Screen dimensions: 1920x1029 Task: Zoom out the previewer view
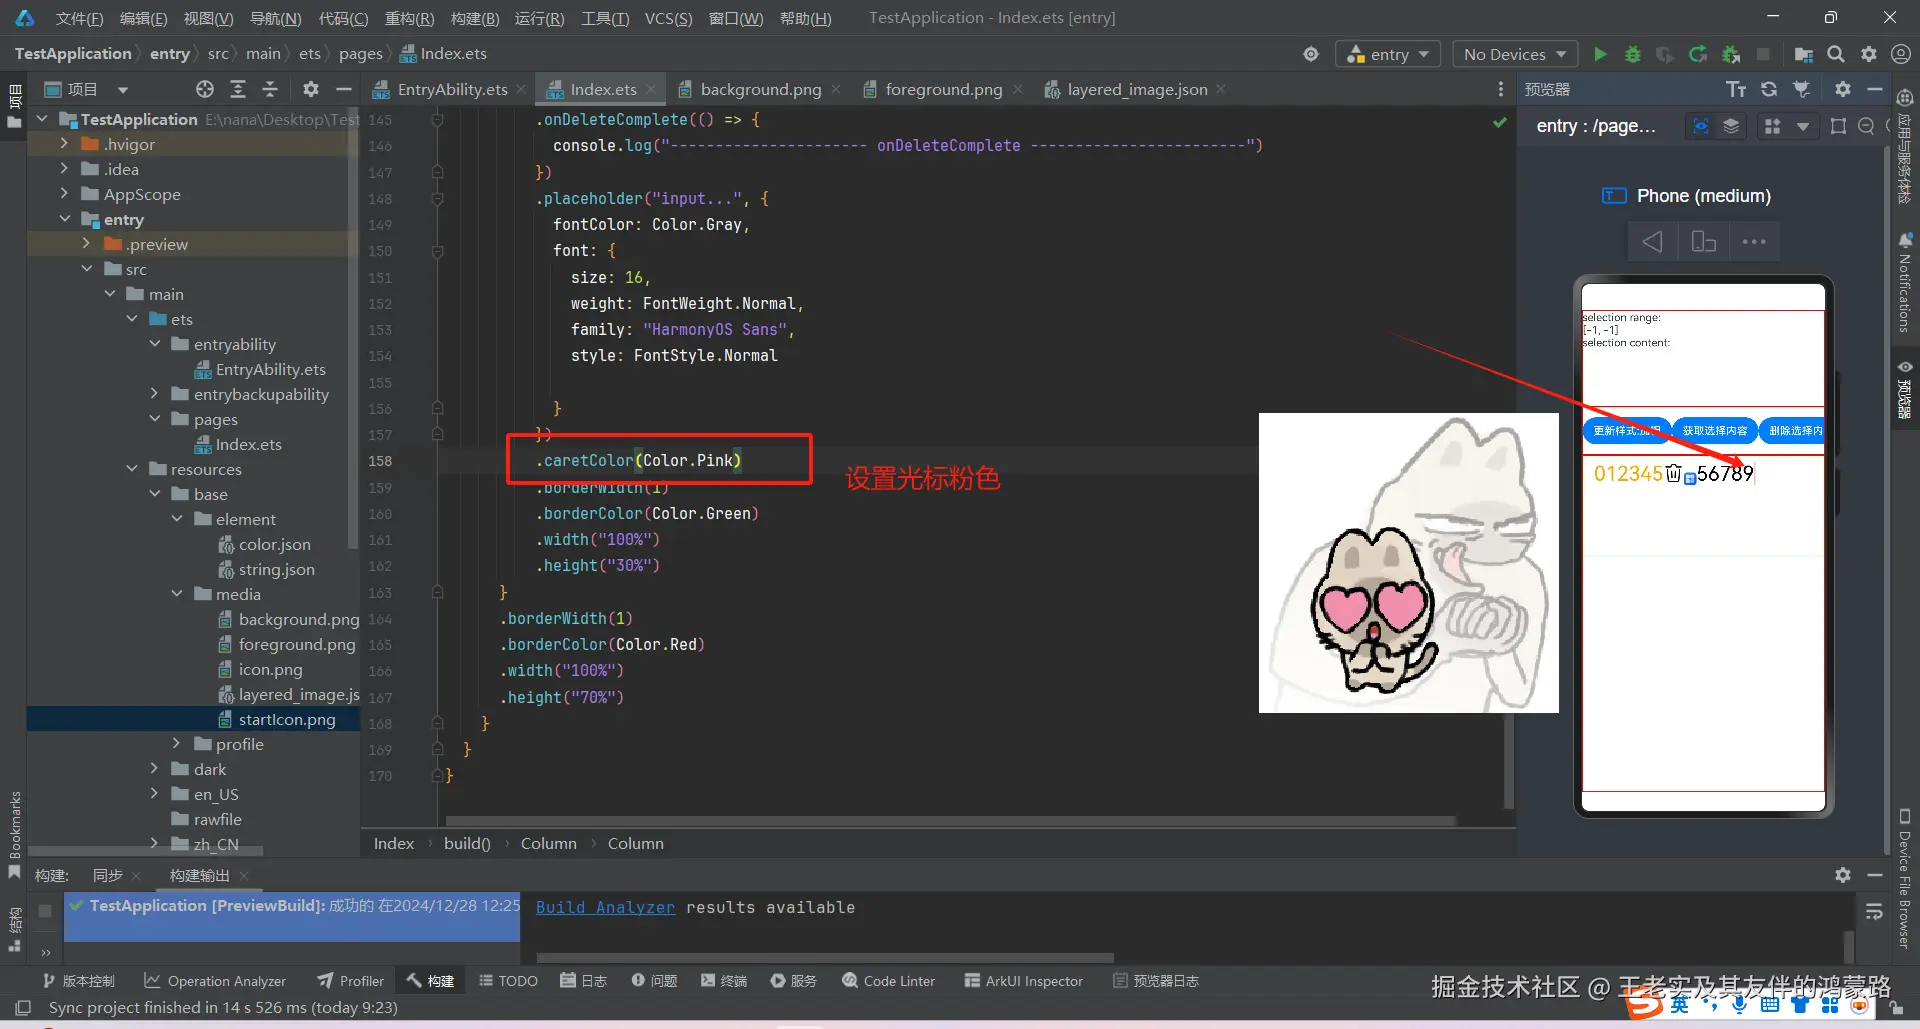tap(1866, 126)
